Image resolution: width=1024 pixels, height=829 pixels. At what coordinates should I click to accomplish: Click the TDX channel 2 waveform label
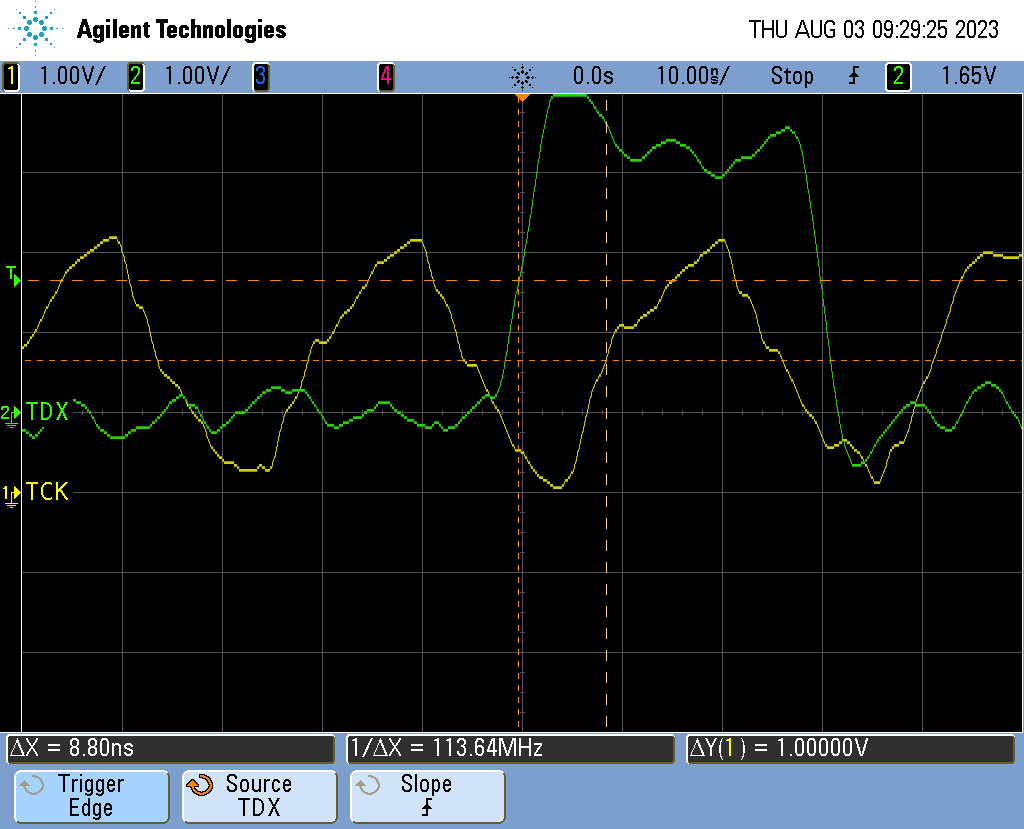[47, 411]
